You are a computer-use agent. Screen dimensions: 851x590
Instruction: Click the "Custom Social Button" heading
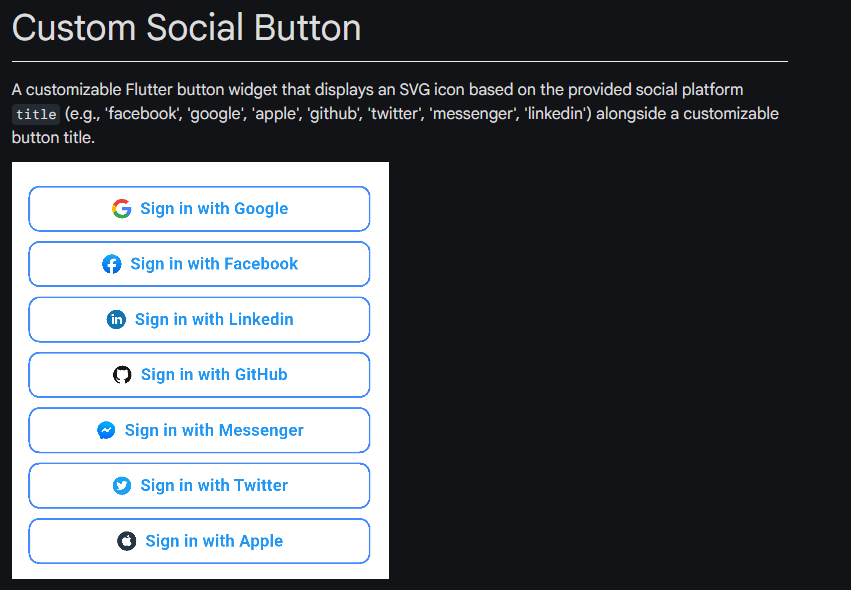click(185, 28)
